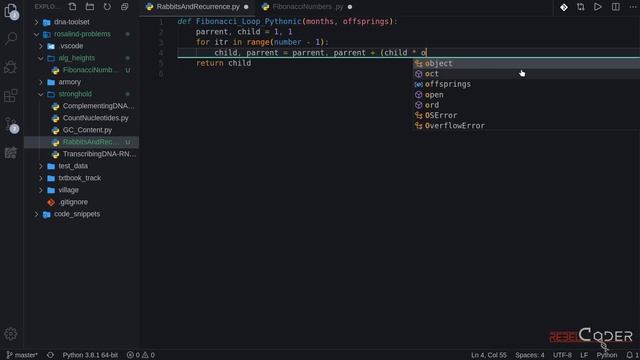Screen dimensions: 640x360
Task: Open changes compare icon in editor toolbar
Action: pos(580,7)
